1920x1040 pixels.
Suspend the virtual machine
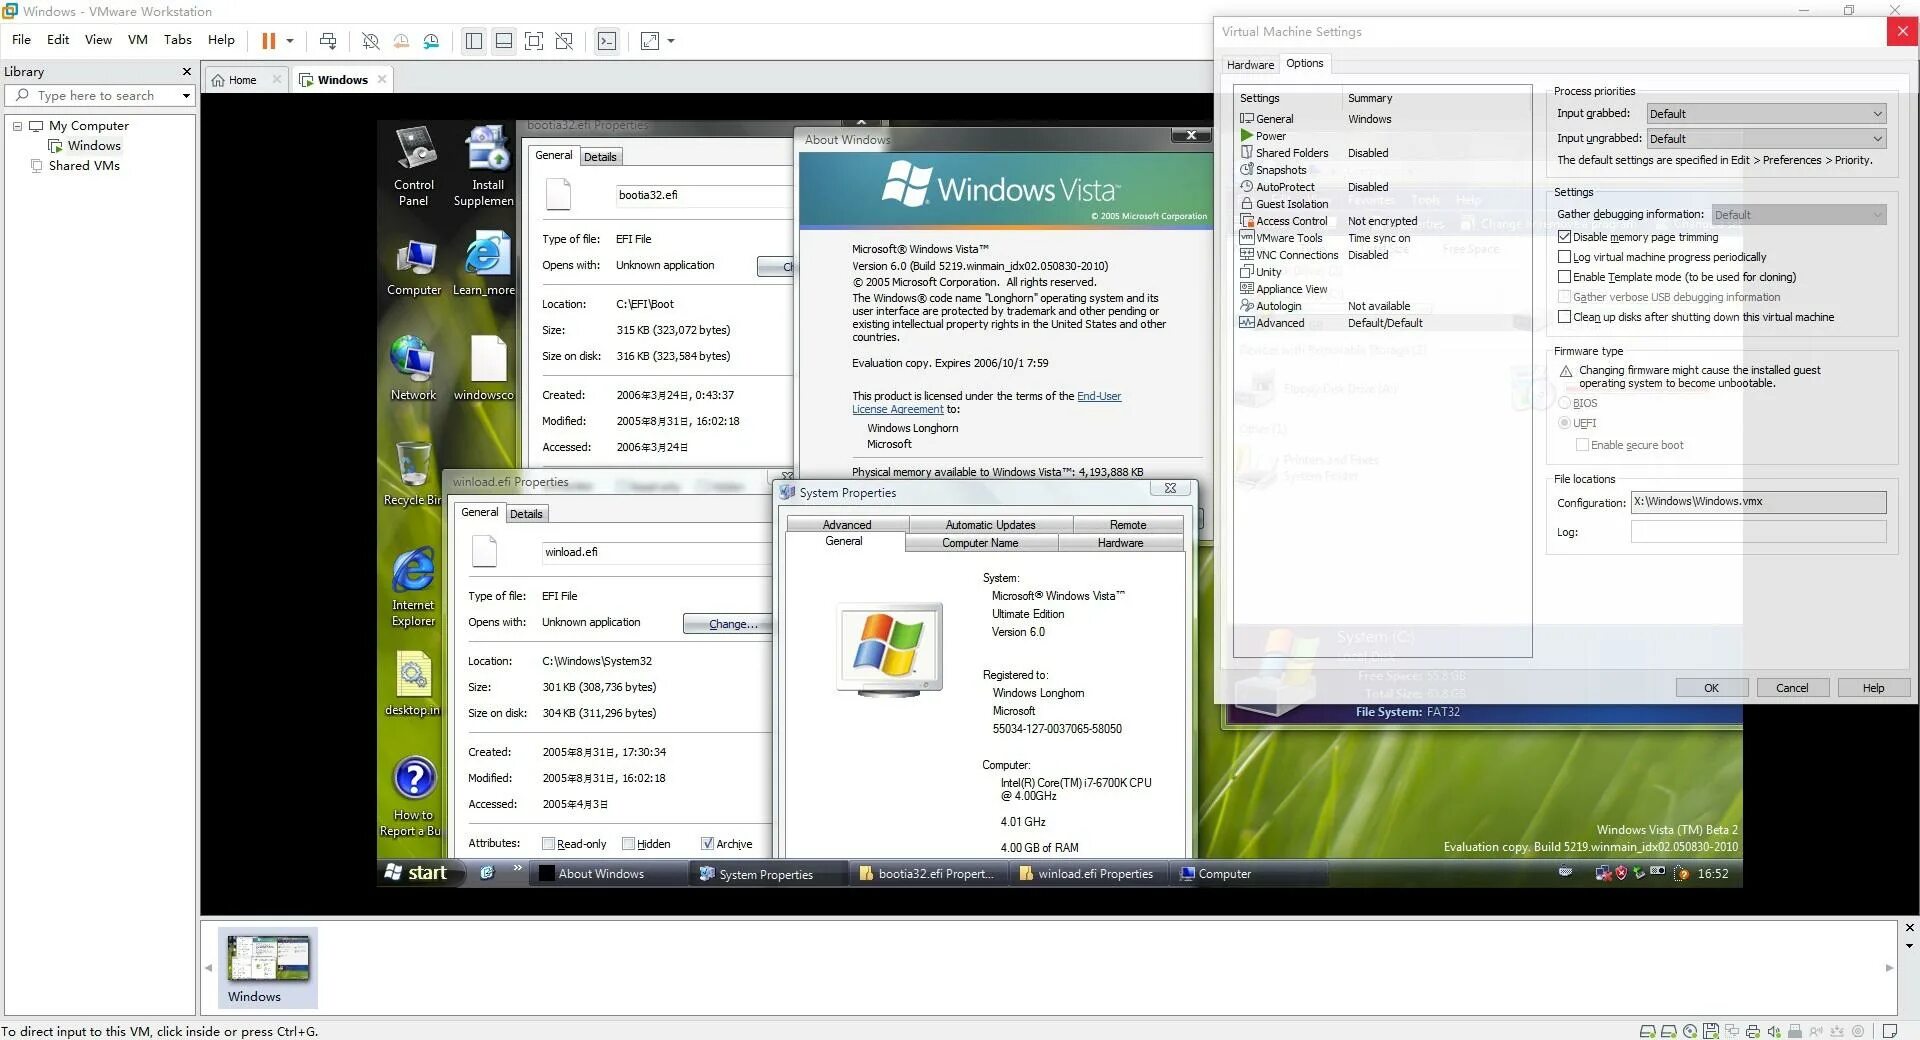click(268, 41)
